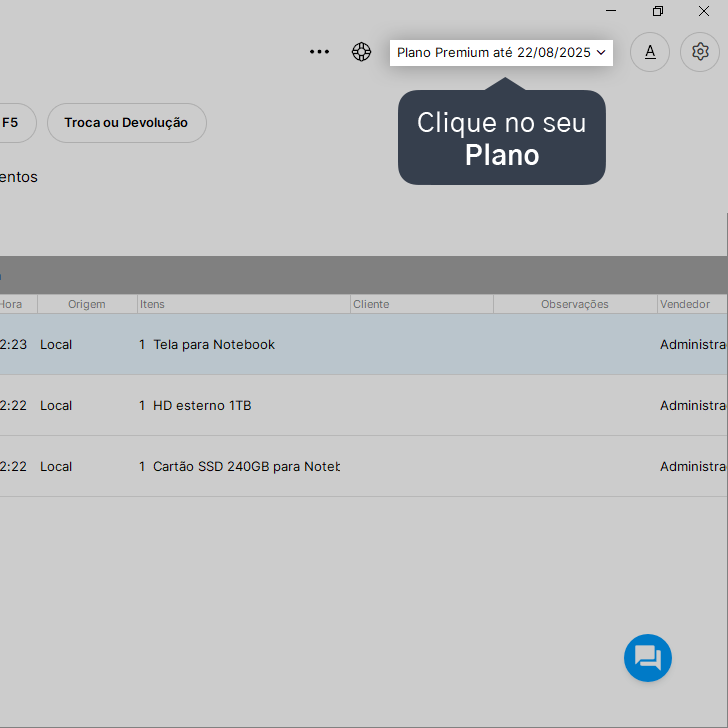Minimize the application window

point(611,11)
